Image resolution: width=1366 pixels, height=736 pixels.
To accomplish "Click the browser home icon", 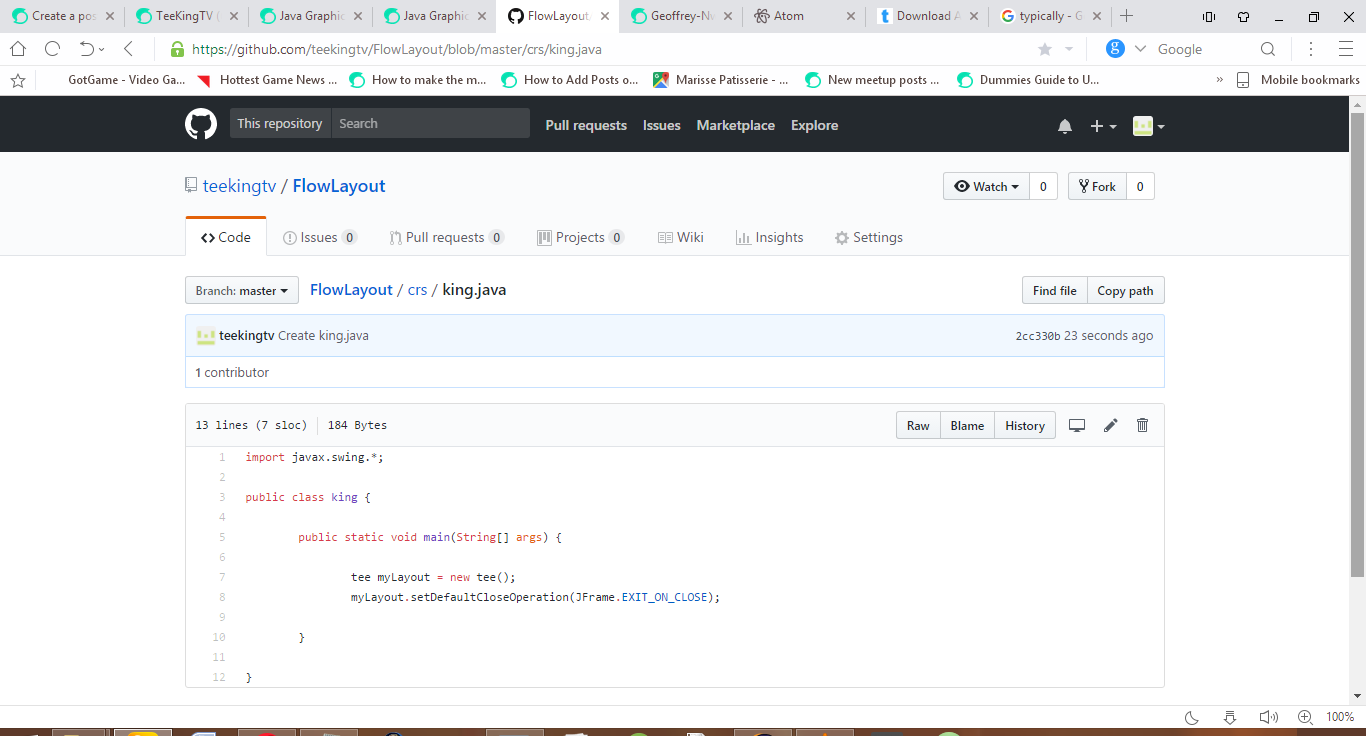I will (18, 49).
